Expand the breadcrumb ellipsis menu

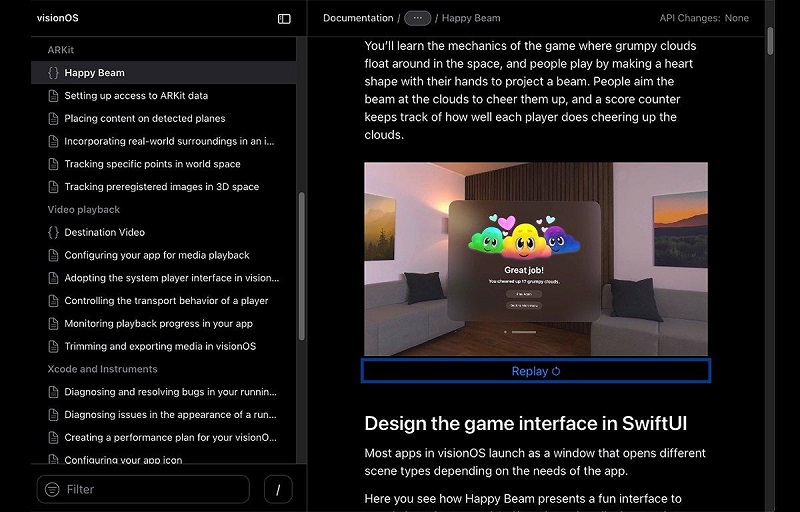[x=417, y=18]
